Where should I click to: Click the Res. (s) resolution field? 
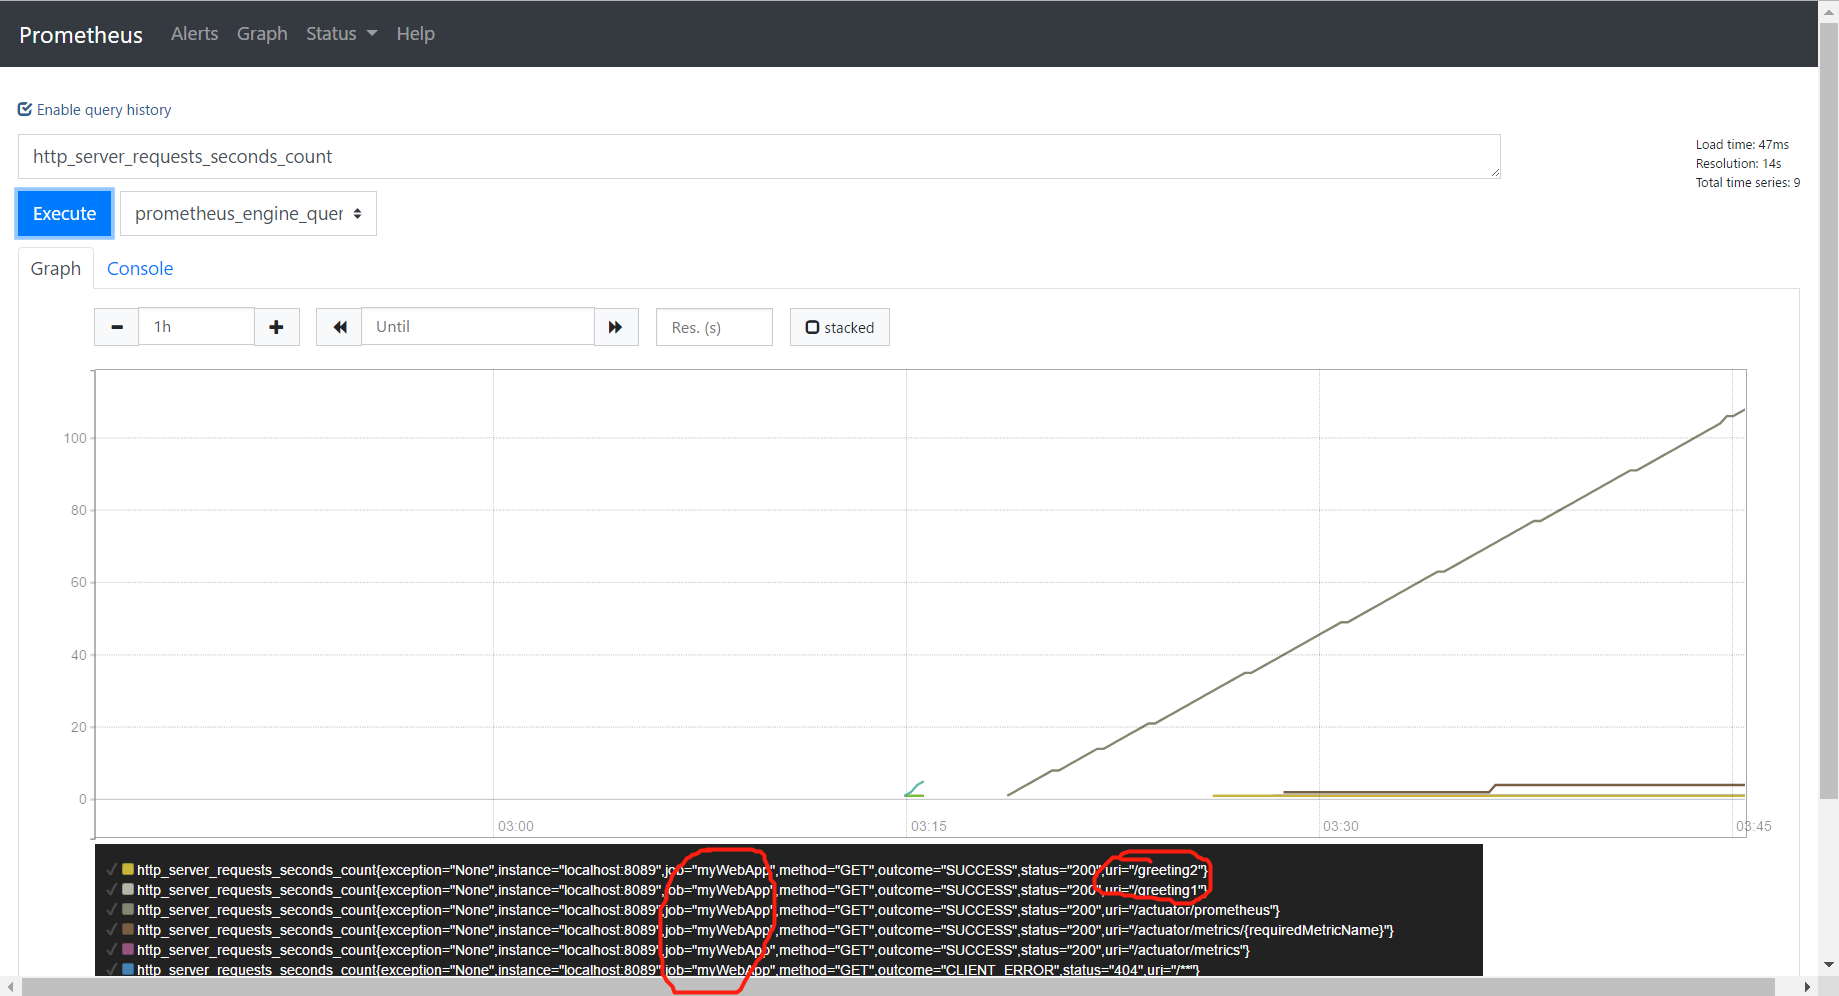pos(714,327)
